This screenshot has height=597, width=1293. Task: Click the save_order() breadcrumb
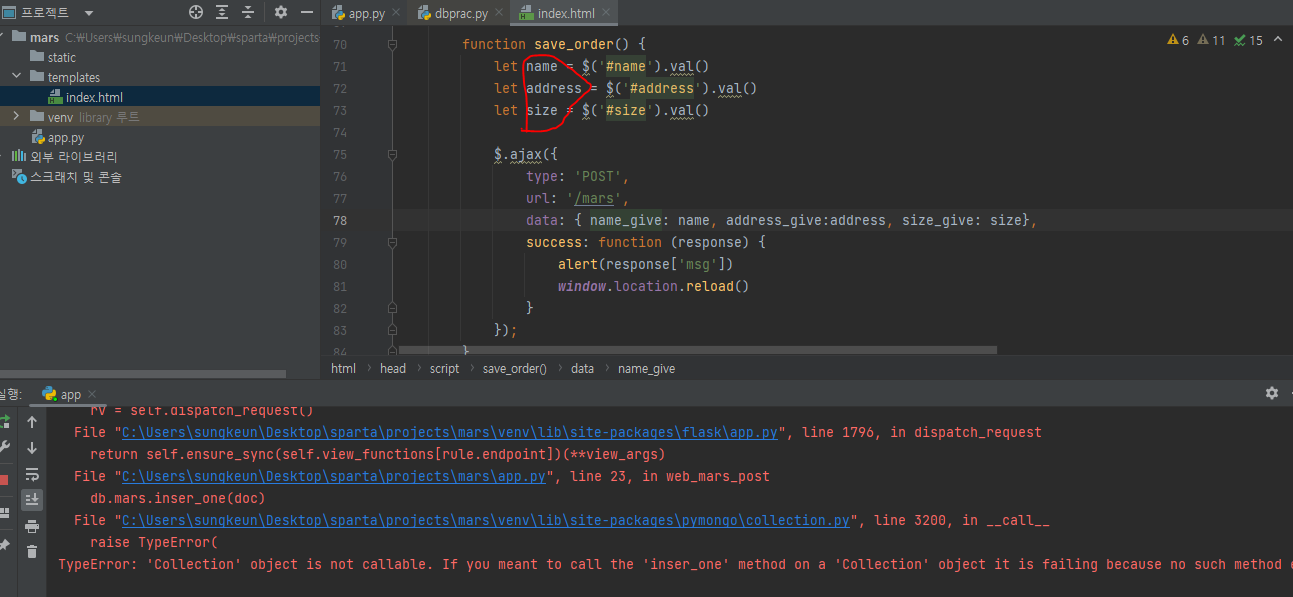[515, 369]
